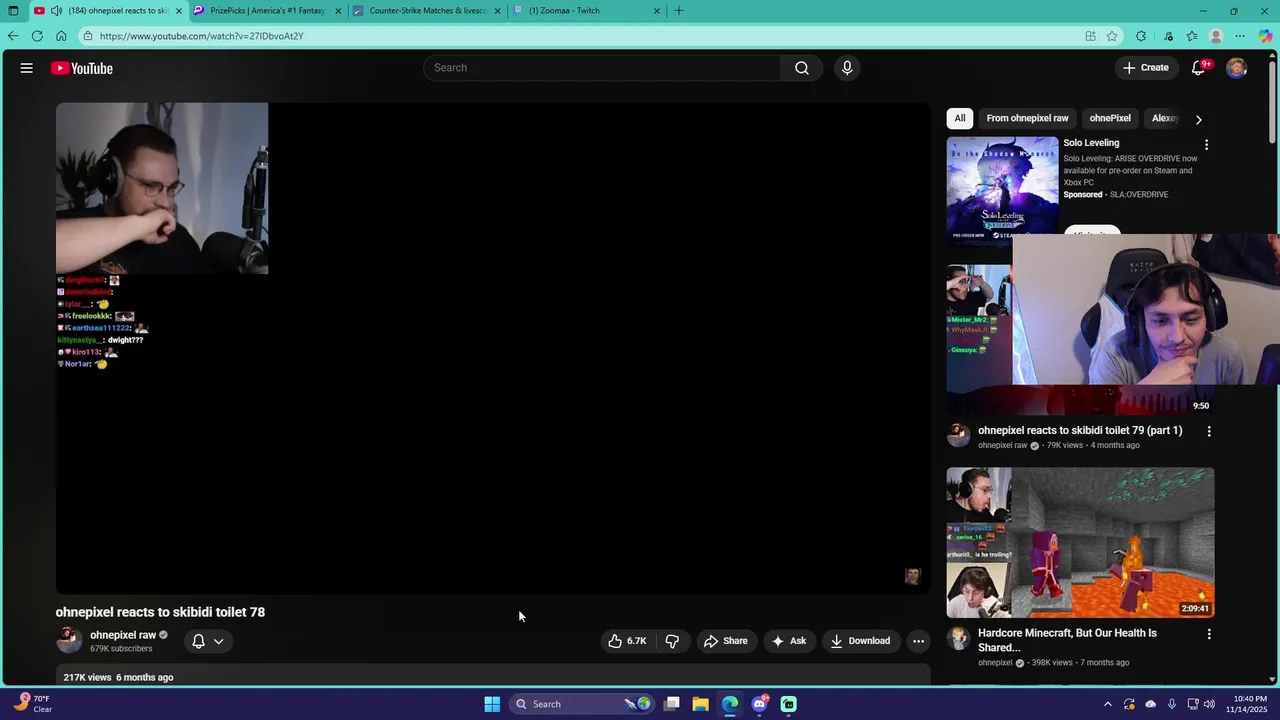Open the ohnepixel raw channel name
The height and width of the screenshot is (720, 1280).
click(123, 635)
